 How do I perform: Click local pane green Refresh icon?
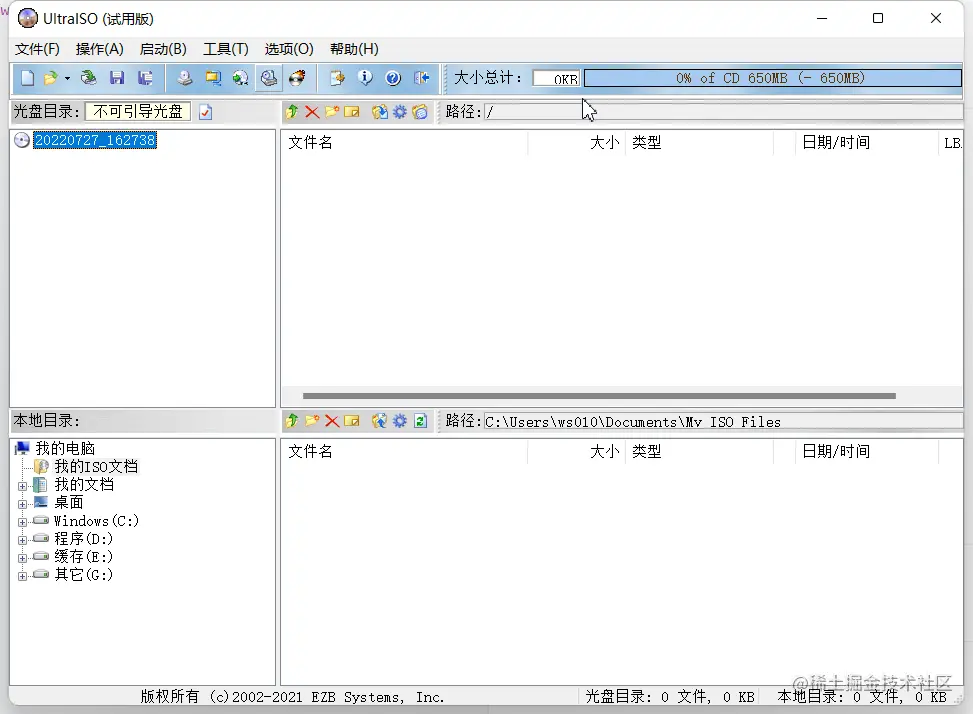(420, 421)
